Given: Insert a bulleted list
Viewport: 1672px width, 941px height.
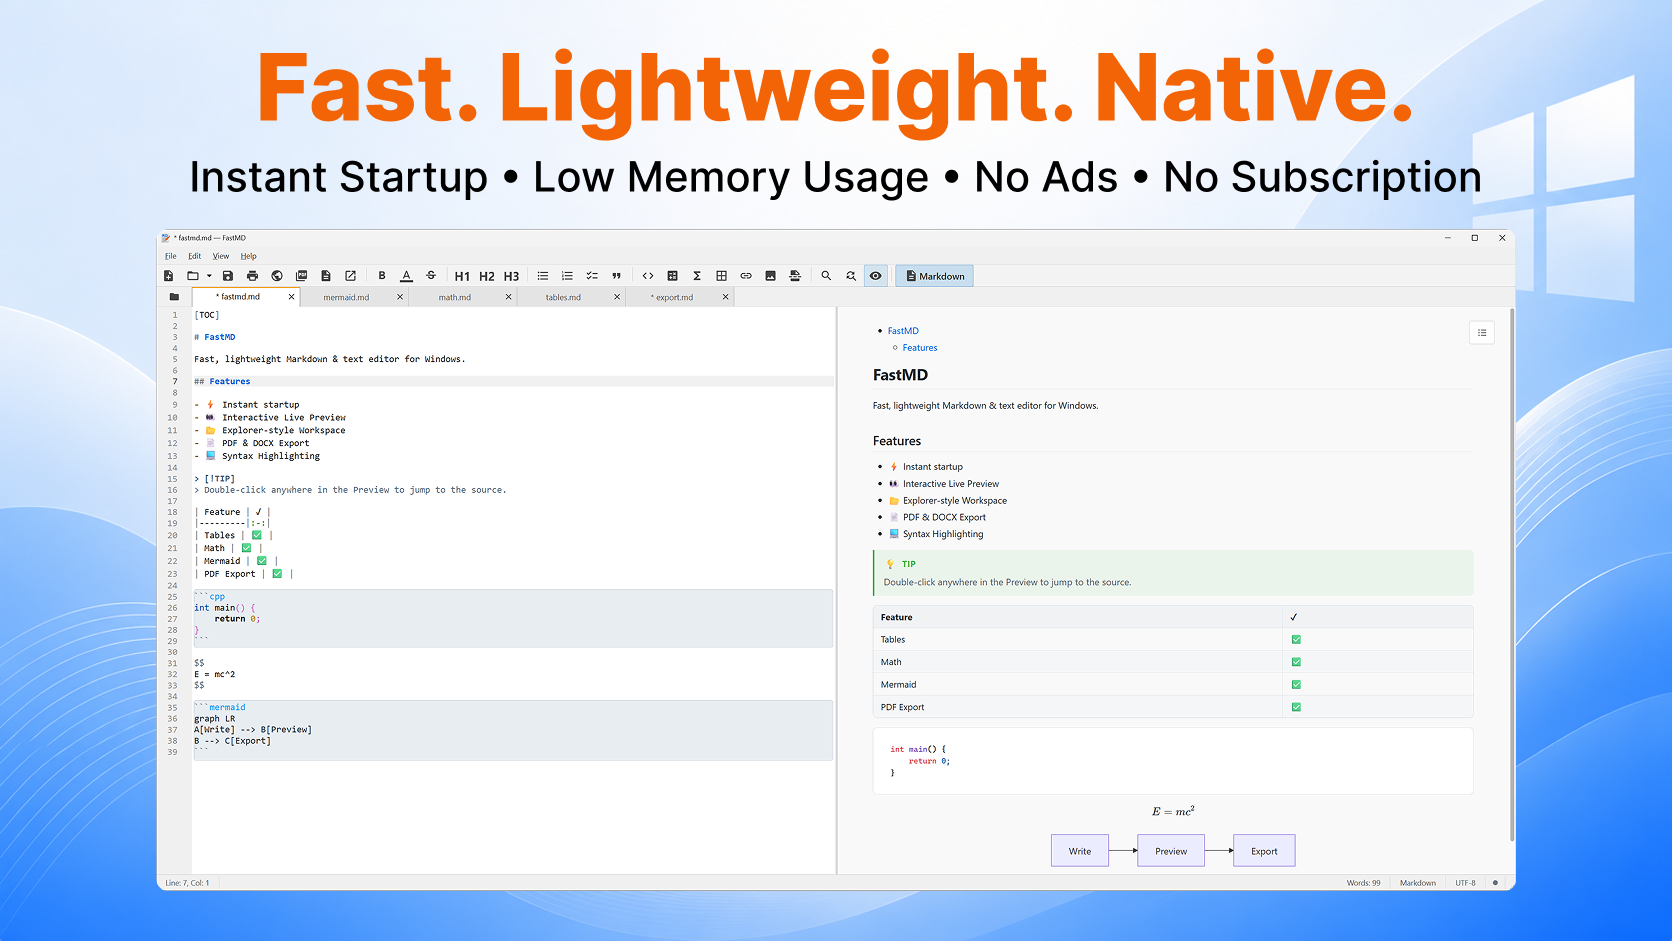Looking at the screenshot, I should [x=543, y=276].
